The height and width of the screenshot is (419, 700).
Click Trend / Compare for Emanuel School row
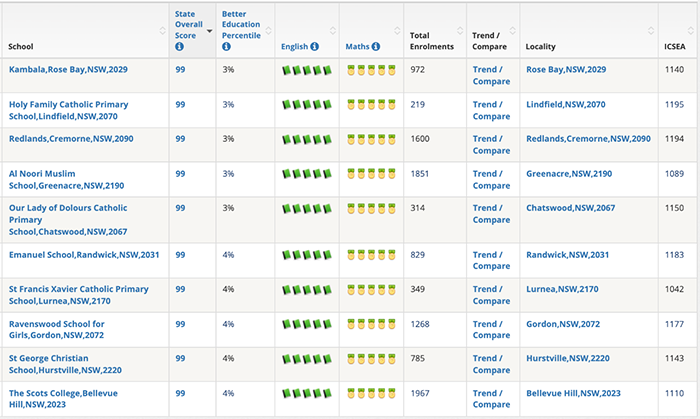(491, 260)
